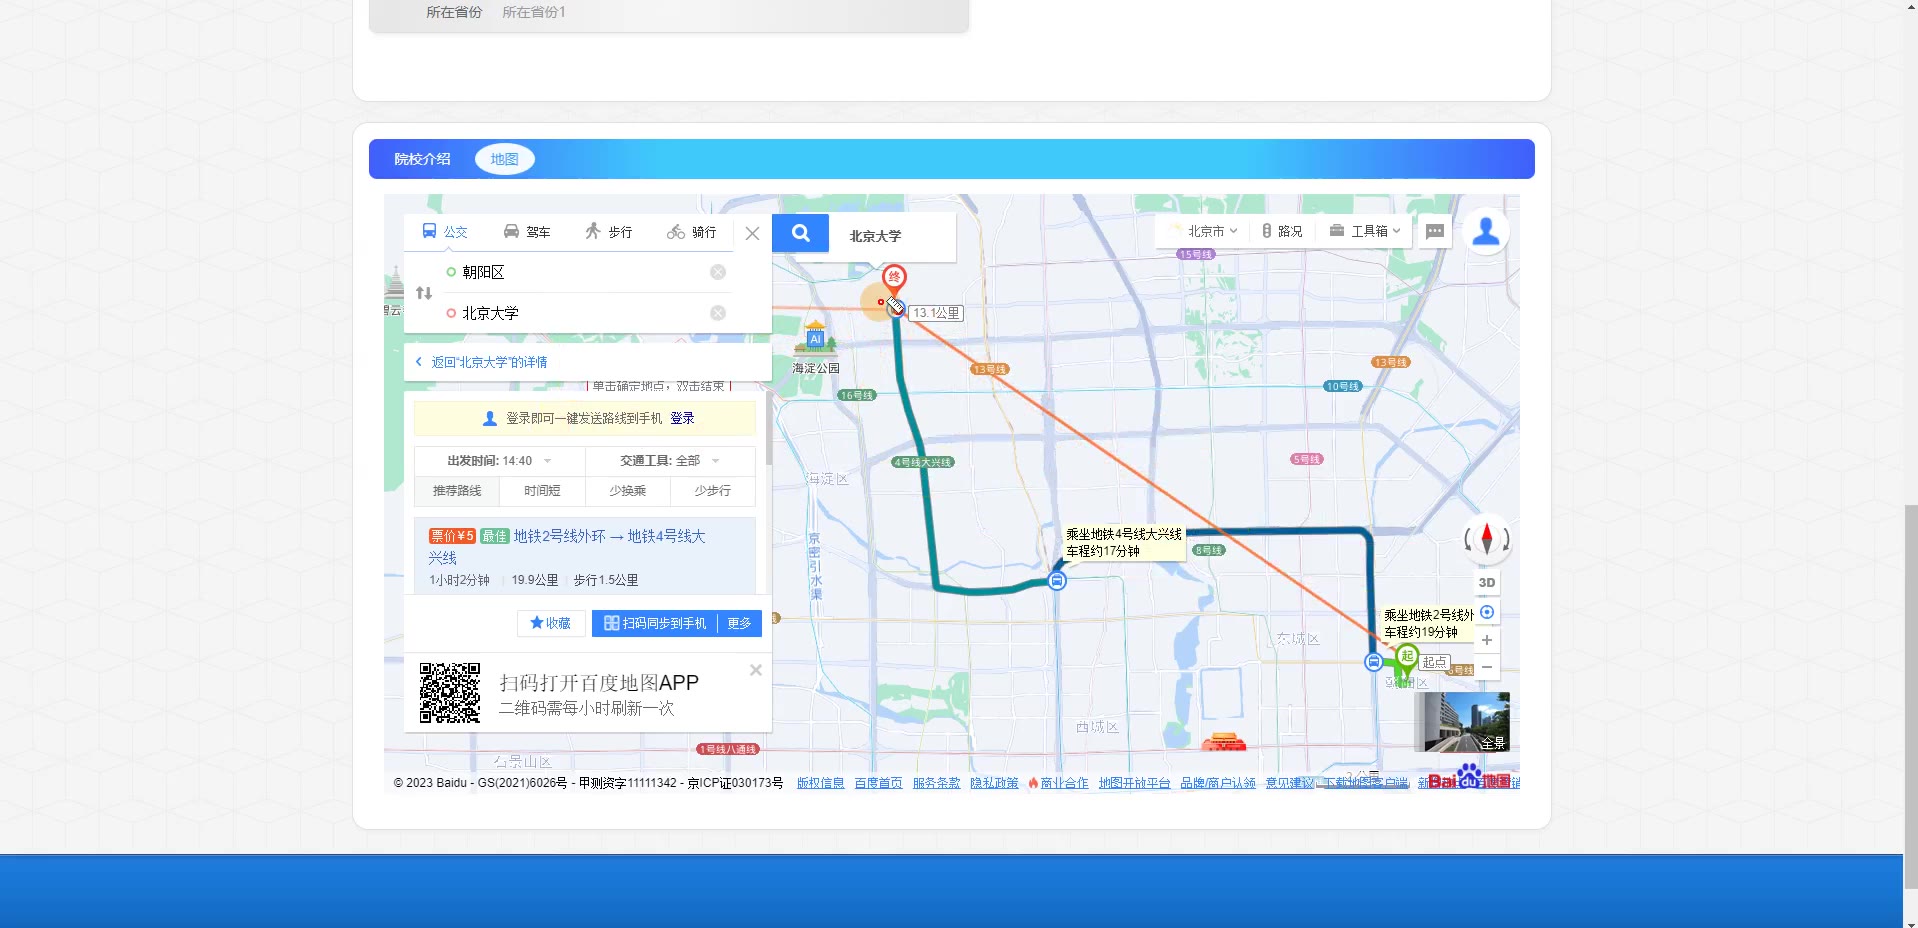Click the Tiananmen landmark icon

[1223, 741]
